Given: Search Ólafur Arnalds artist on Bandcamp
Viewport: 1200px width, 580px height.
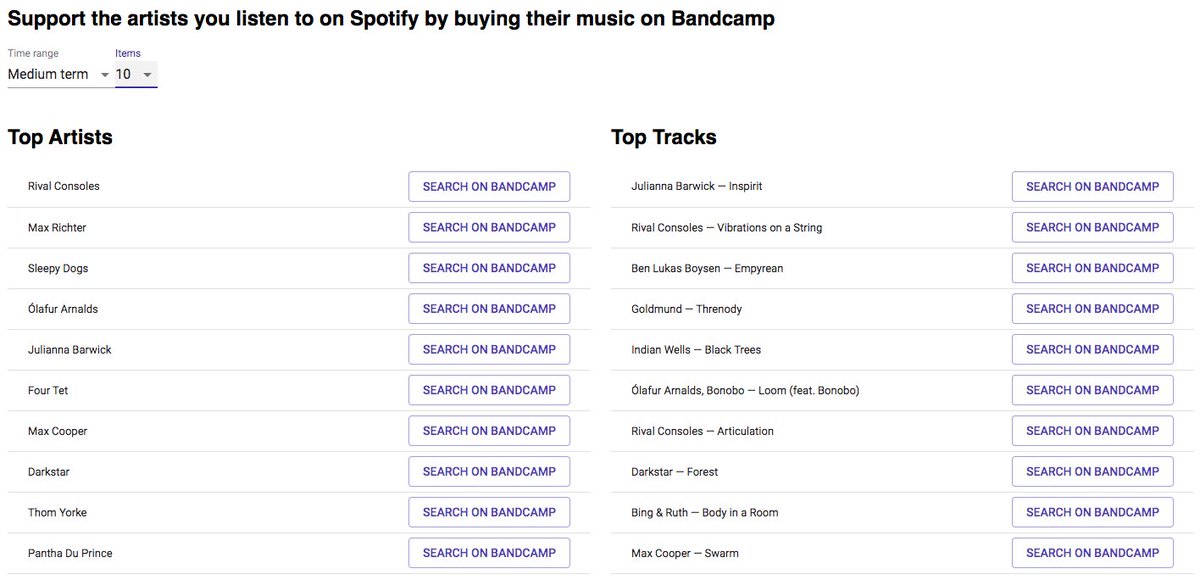Looking at the screenshot, I should click(x=489, y=309).
